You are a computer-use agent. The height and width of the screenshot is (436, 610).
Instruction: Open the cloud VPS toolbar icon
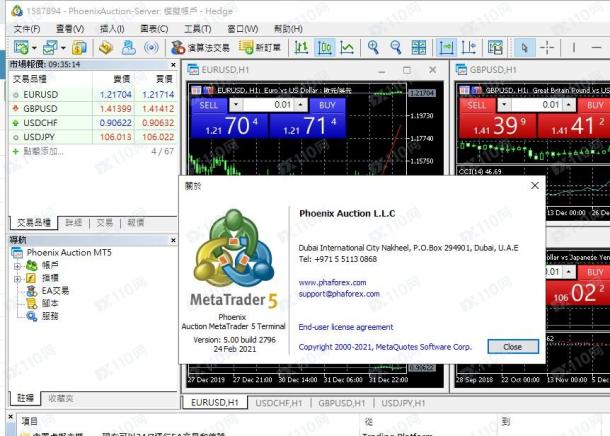click(129, 47)
